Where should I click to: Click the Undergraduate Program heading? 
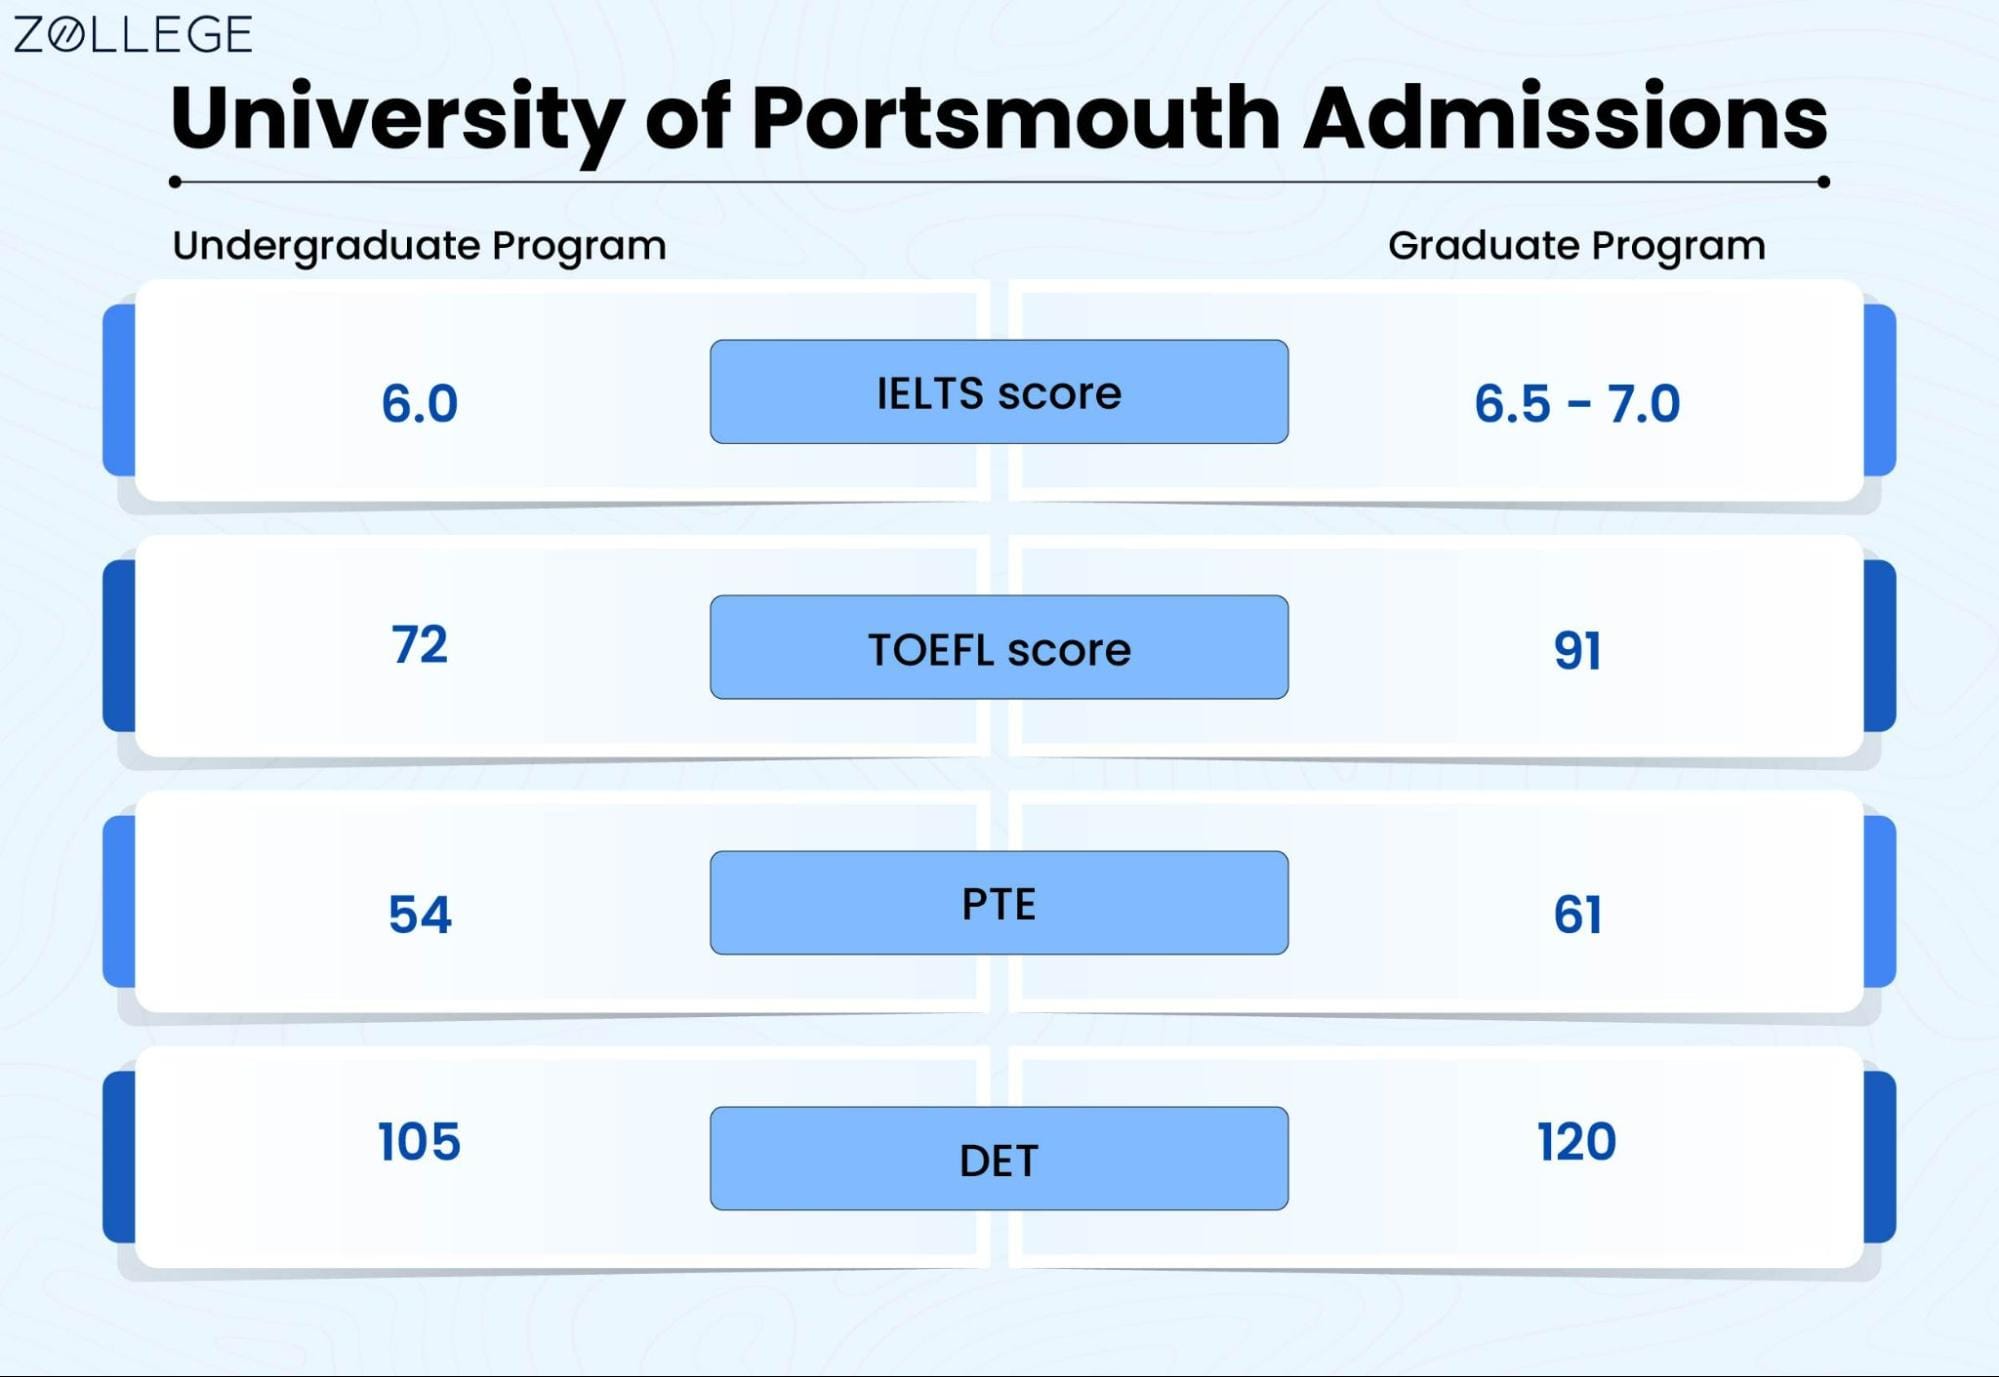click(419, 246)
